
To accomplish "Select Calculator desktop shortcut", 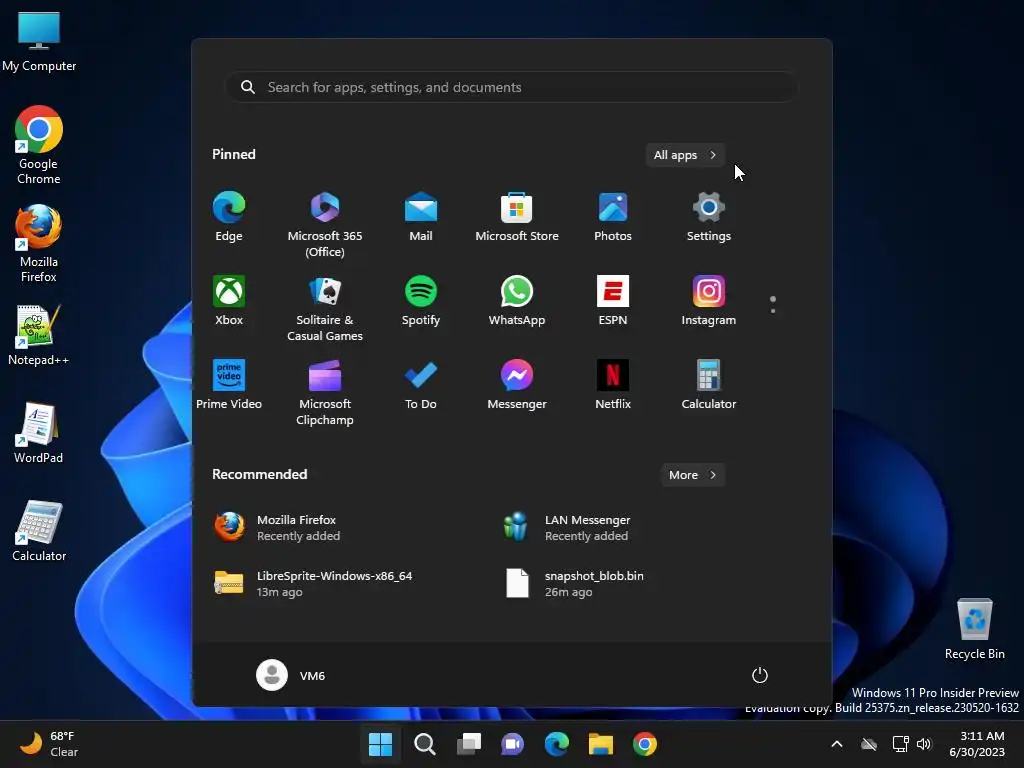I will (x=39, y=530).
